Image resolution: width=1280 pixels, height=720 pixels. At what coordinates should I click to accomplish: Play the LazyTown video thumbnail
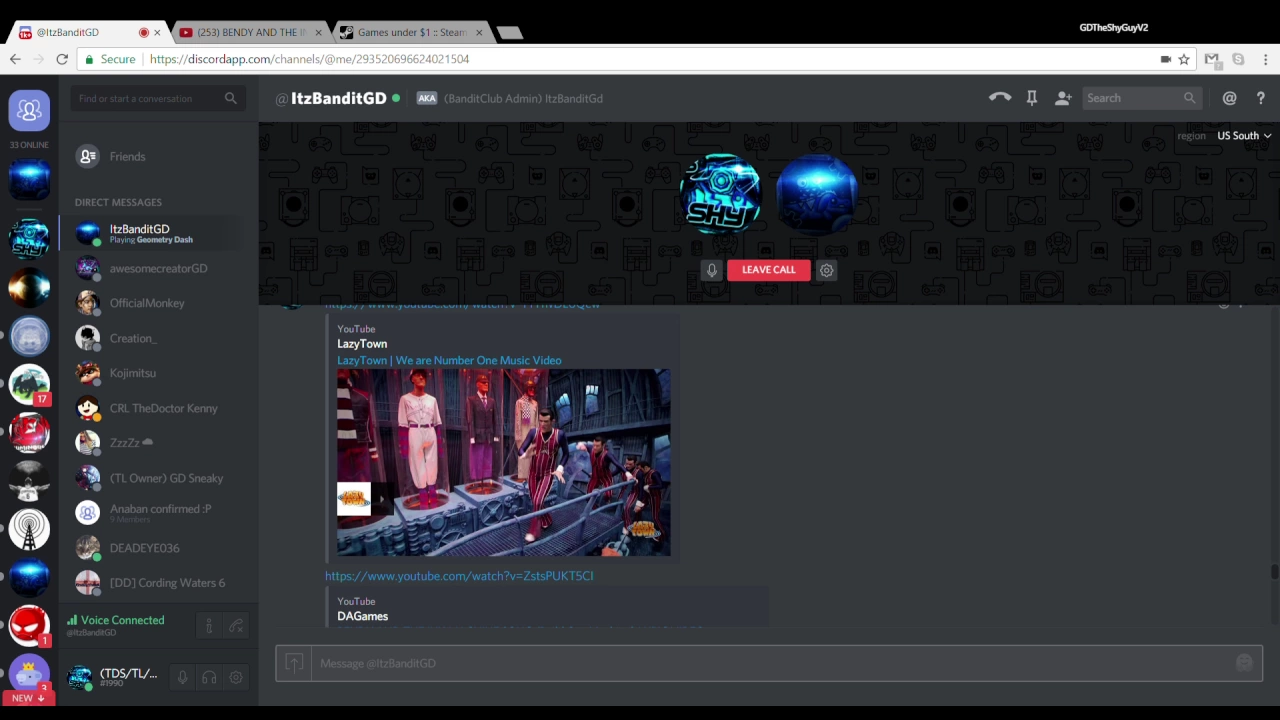click(504, 462)
